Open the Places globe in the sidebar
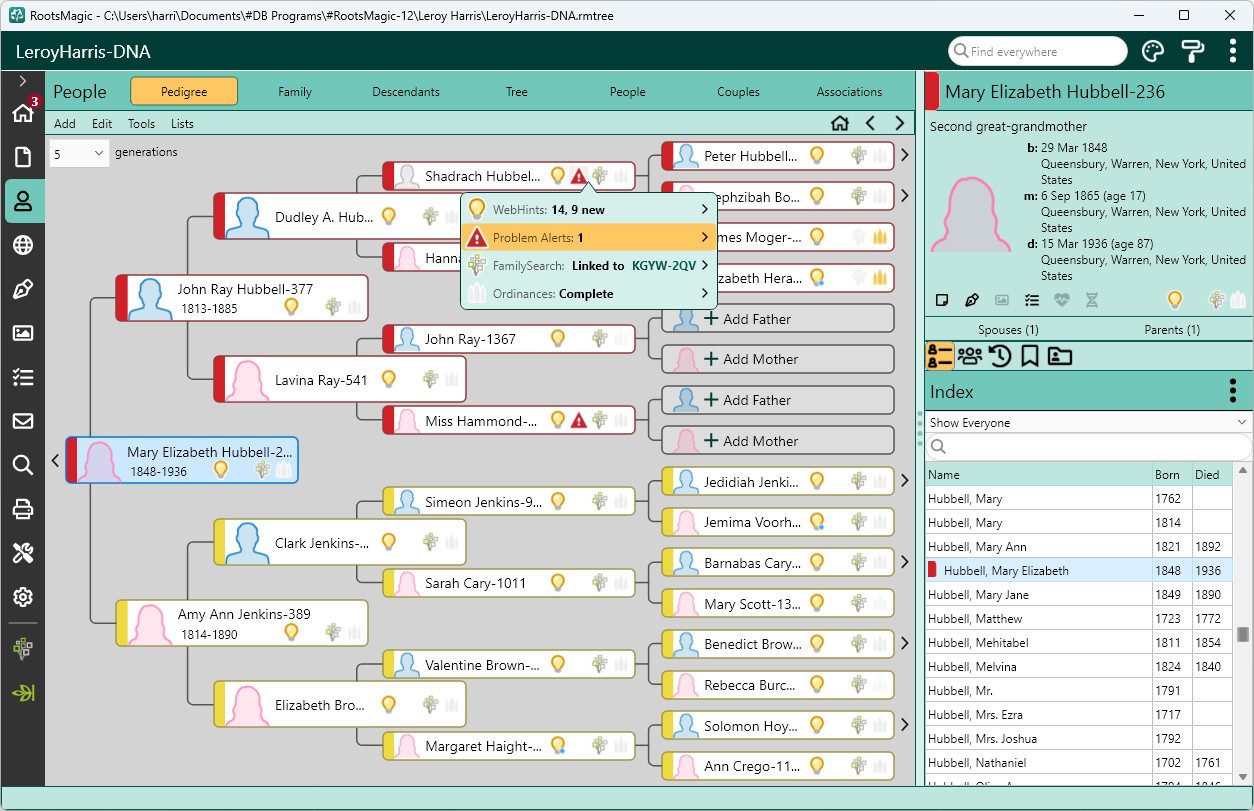The image size is (1254, 811). point(23,245)
